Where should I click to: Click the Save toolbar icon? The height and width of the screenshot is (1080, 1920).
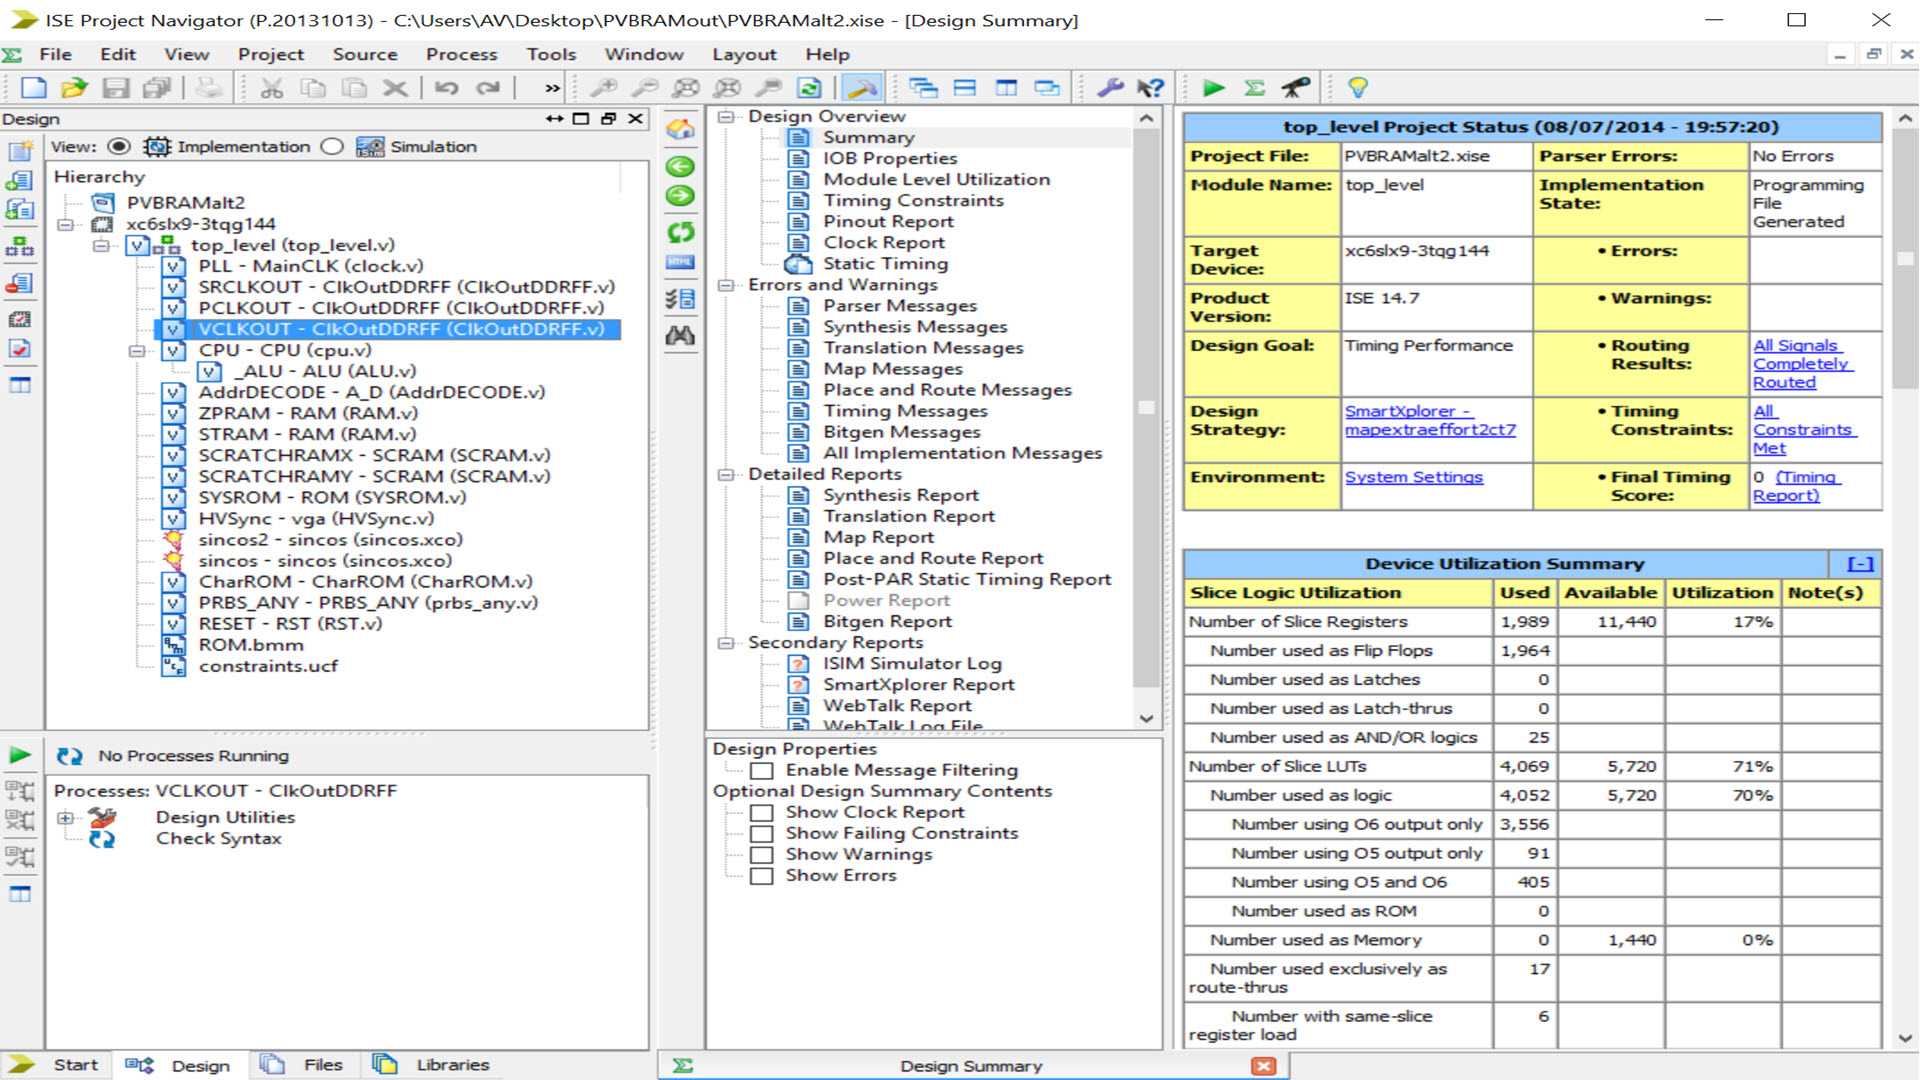(x=116, y=88)
